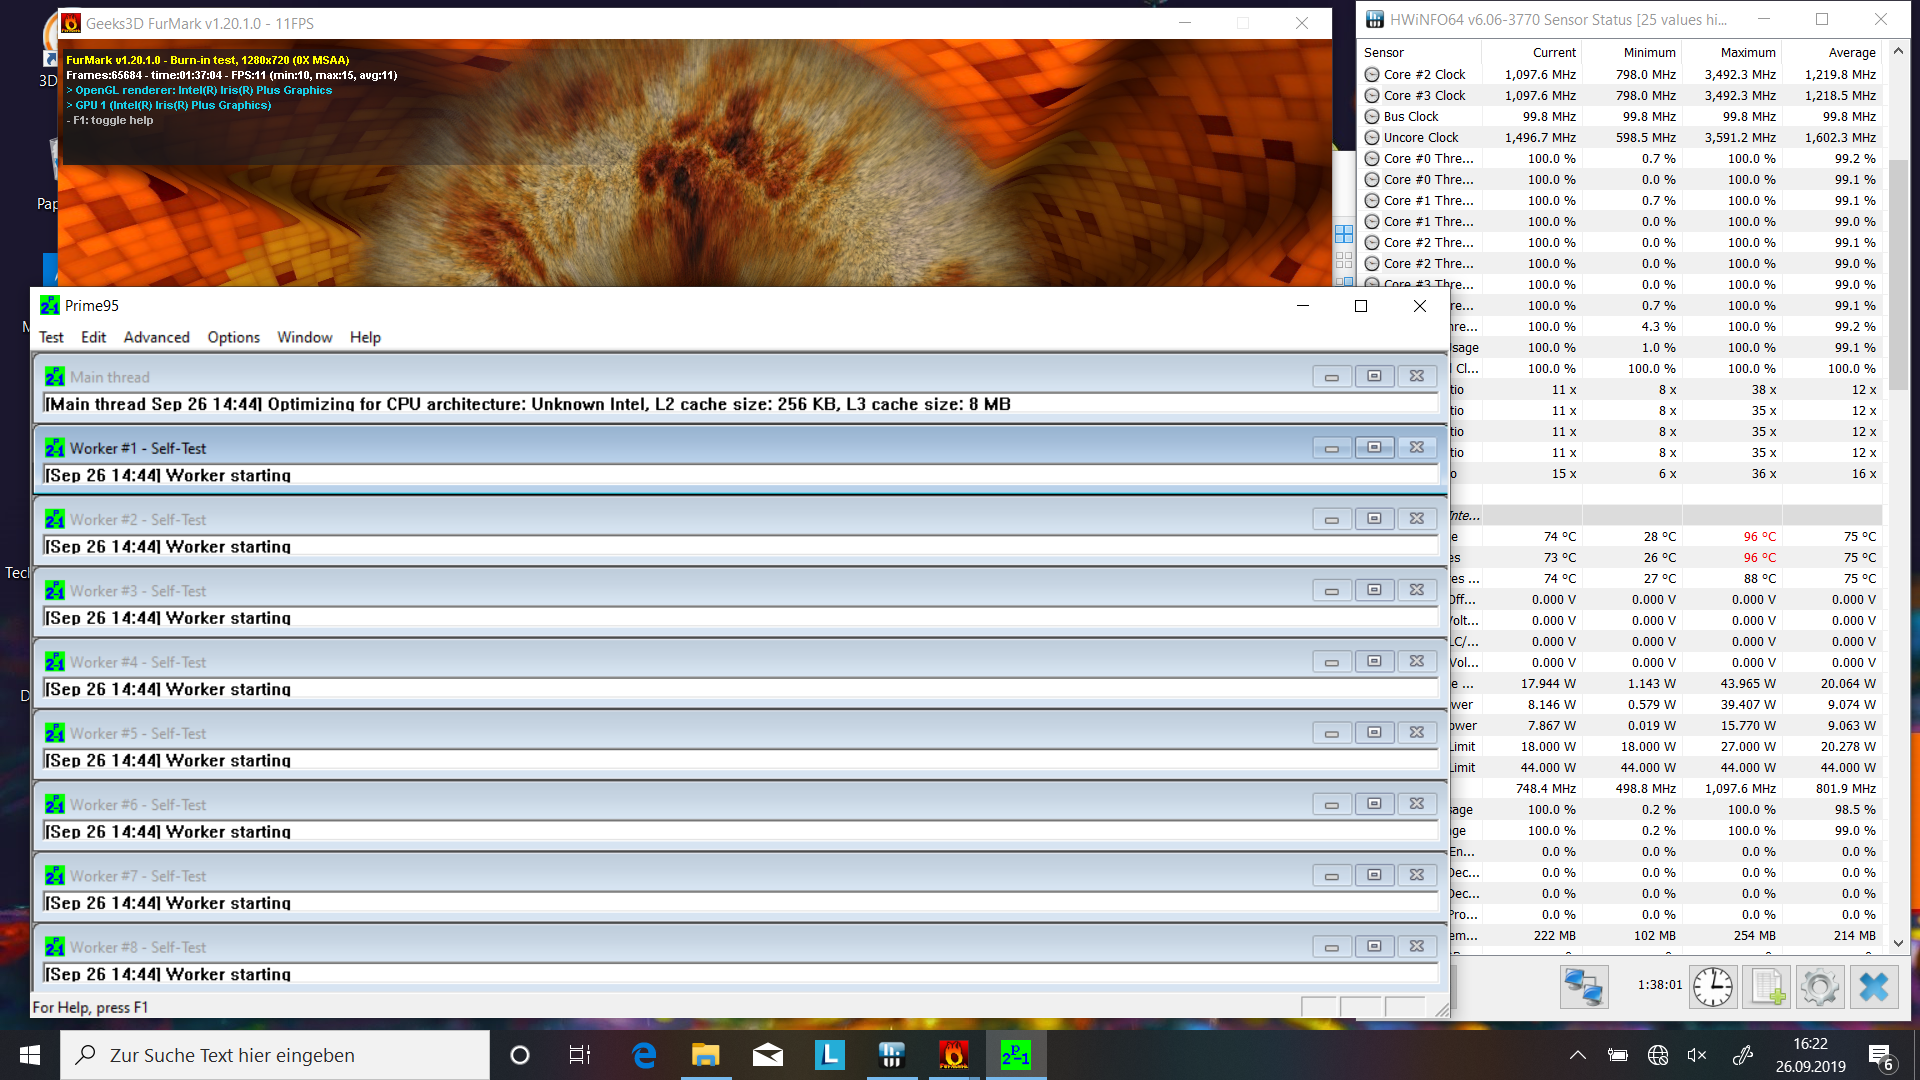The width and height of the screenshot is (1920, 1080).
Task: Open the Prime95 Test menu
Action: coord(51,338)
